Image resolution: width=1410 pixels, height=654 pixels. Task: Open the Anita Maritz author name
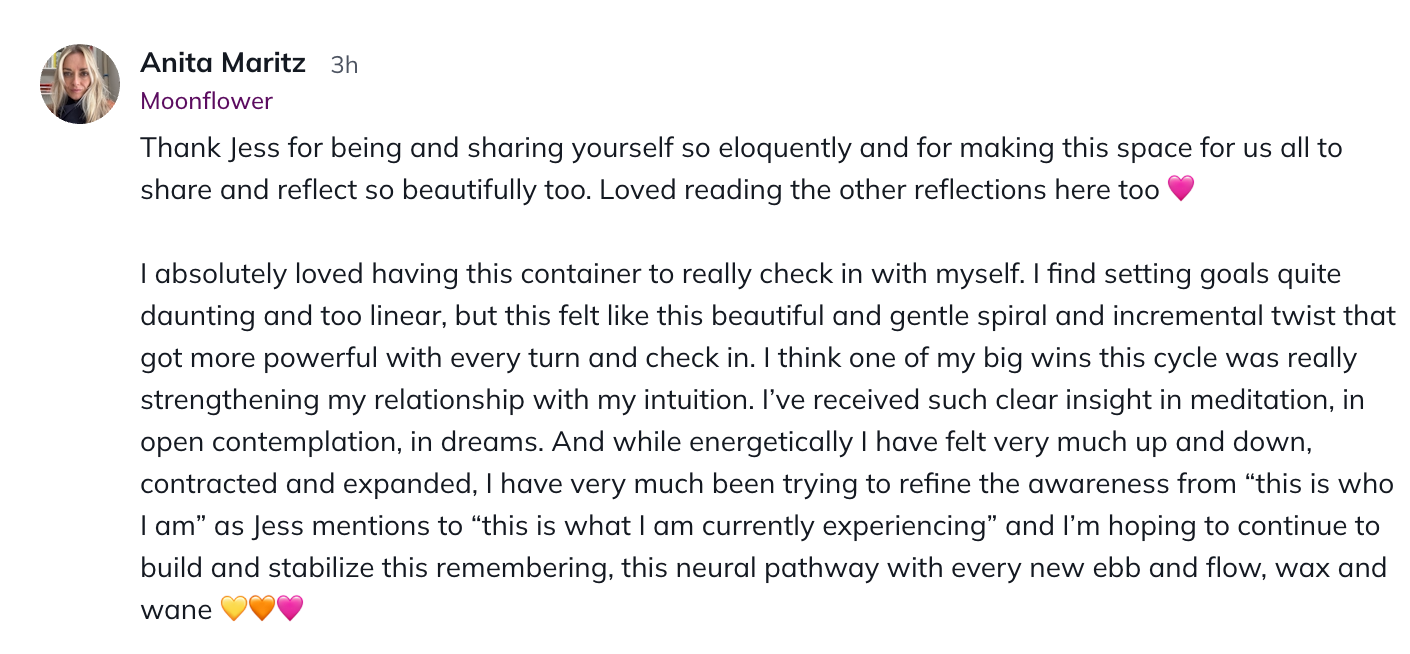tap(223, 63)
